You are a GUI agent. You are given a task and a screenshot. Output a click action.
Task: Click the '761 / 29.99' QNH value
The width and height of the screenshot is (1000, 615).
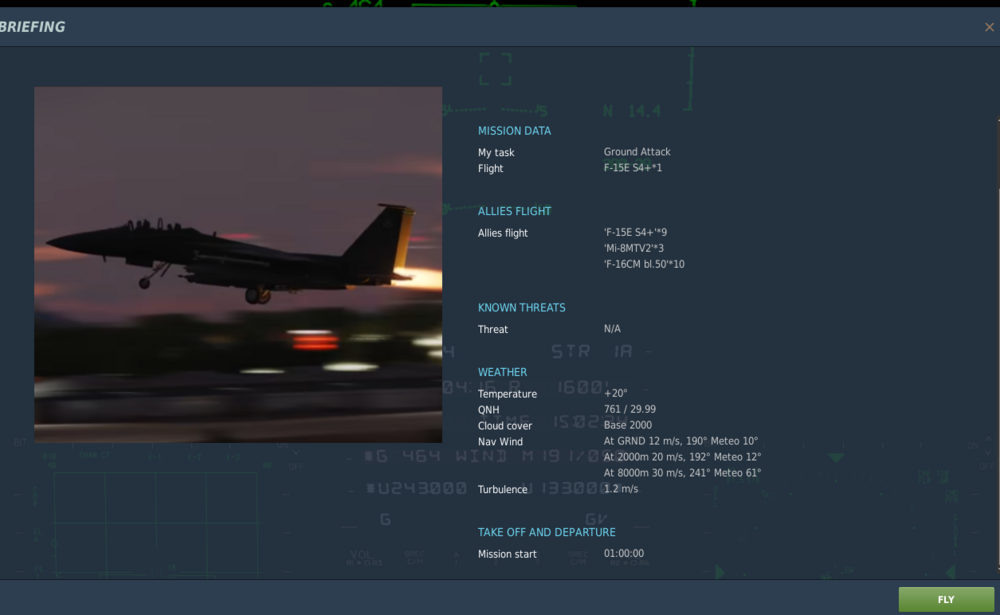[x=629, y=409]
